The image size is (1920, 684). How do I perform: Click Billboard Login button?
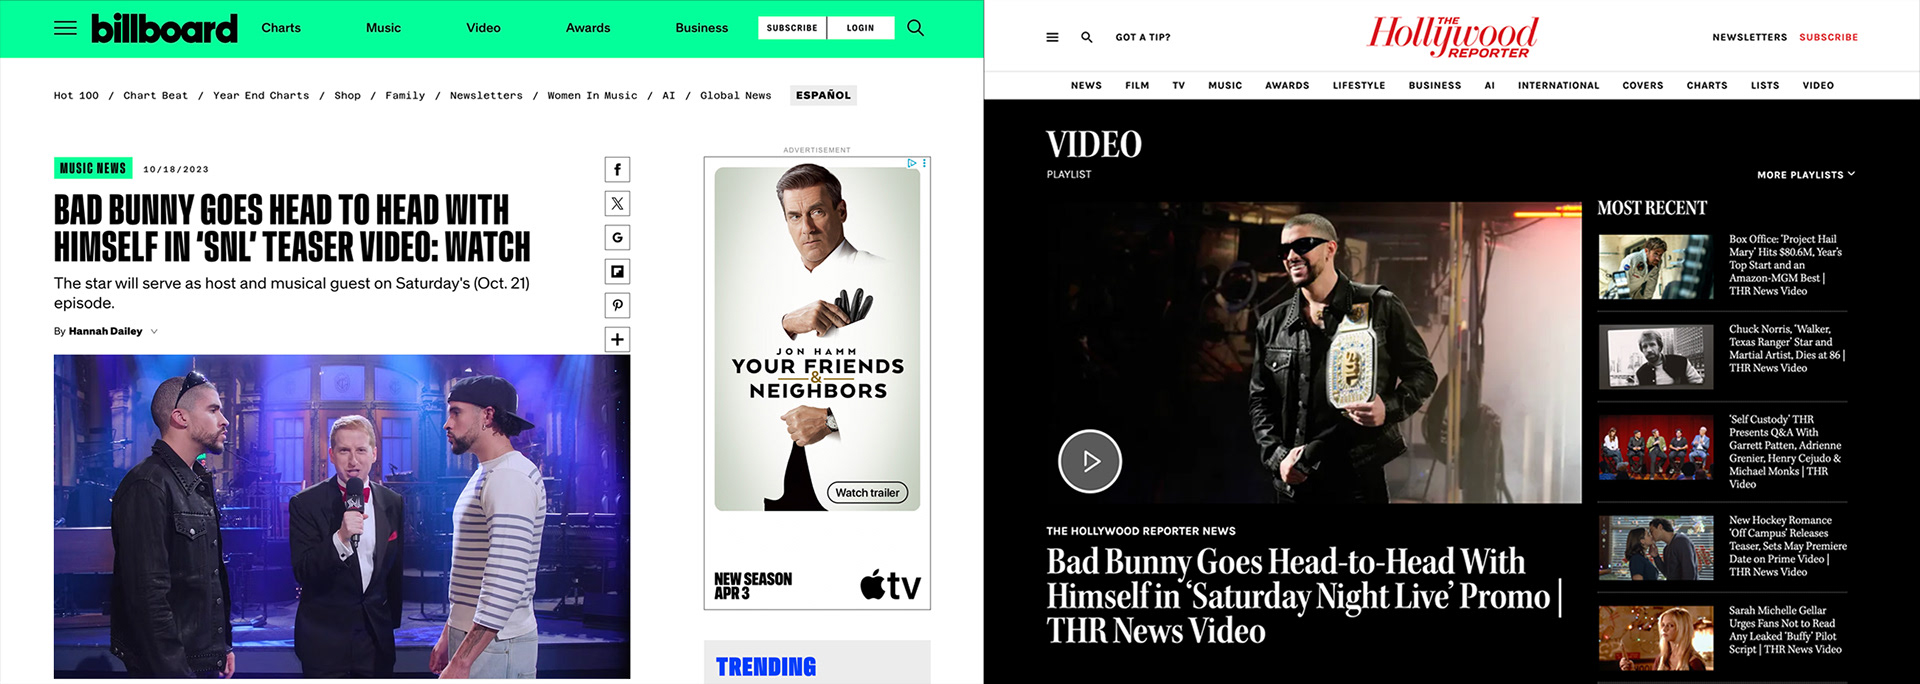(x=860, y=28)
